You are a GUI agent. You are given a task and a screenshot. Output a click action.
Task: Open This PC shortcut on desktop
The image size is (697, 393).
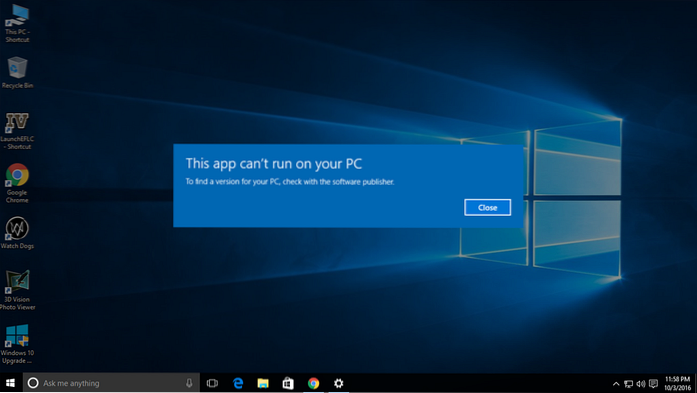tap(17, 24)
